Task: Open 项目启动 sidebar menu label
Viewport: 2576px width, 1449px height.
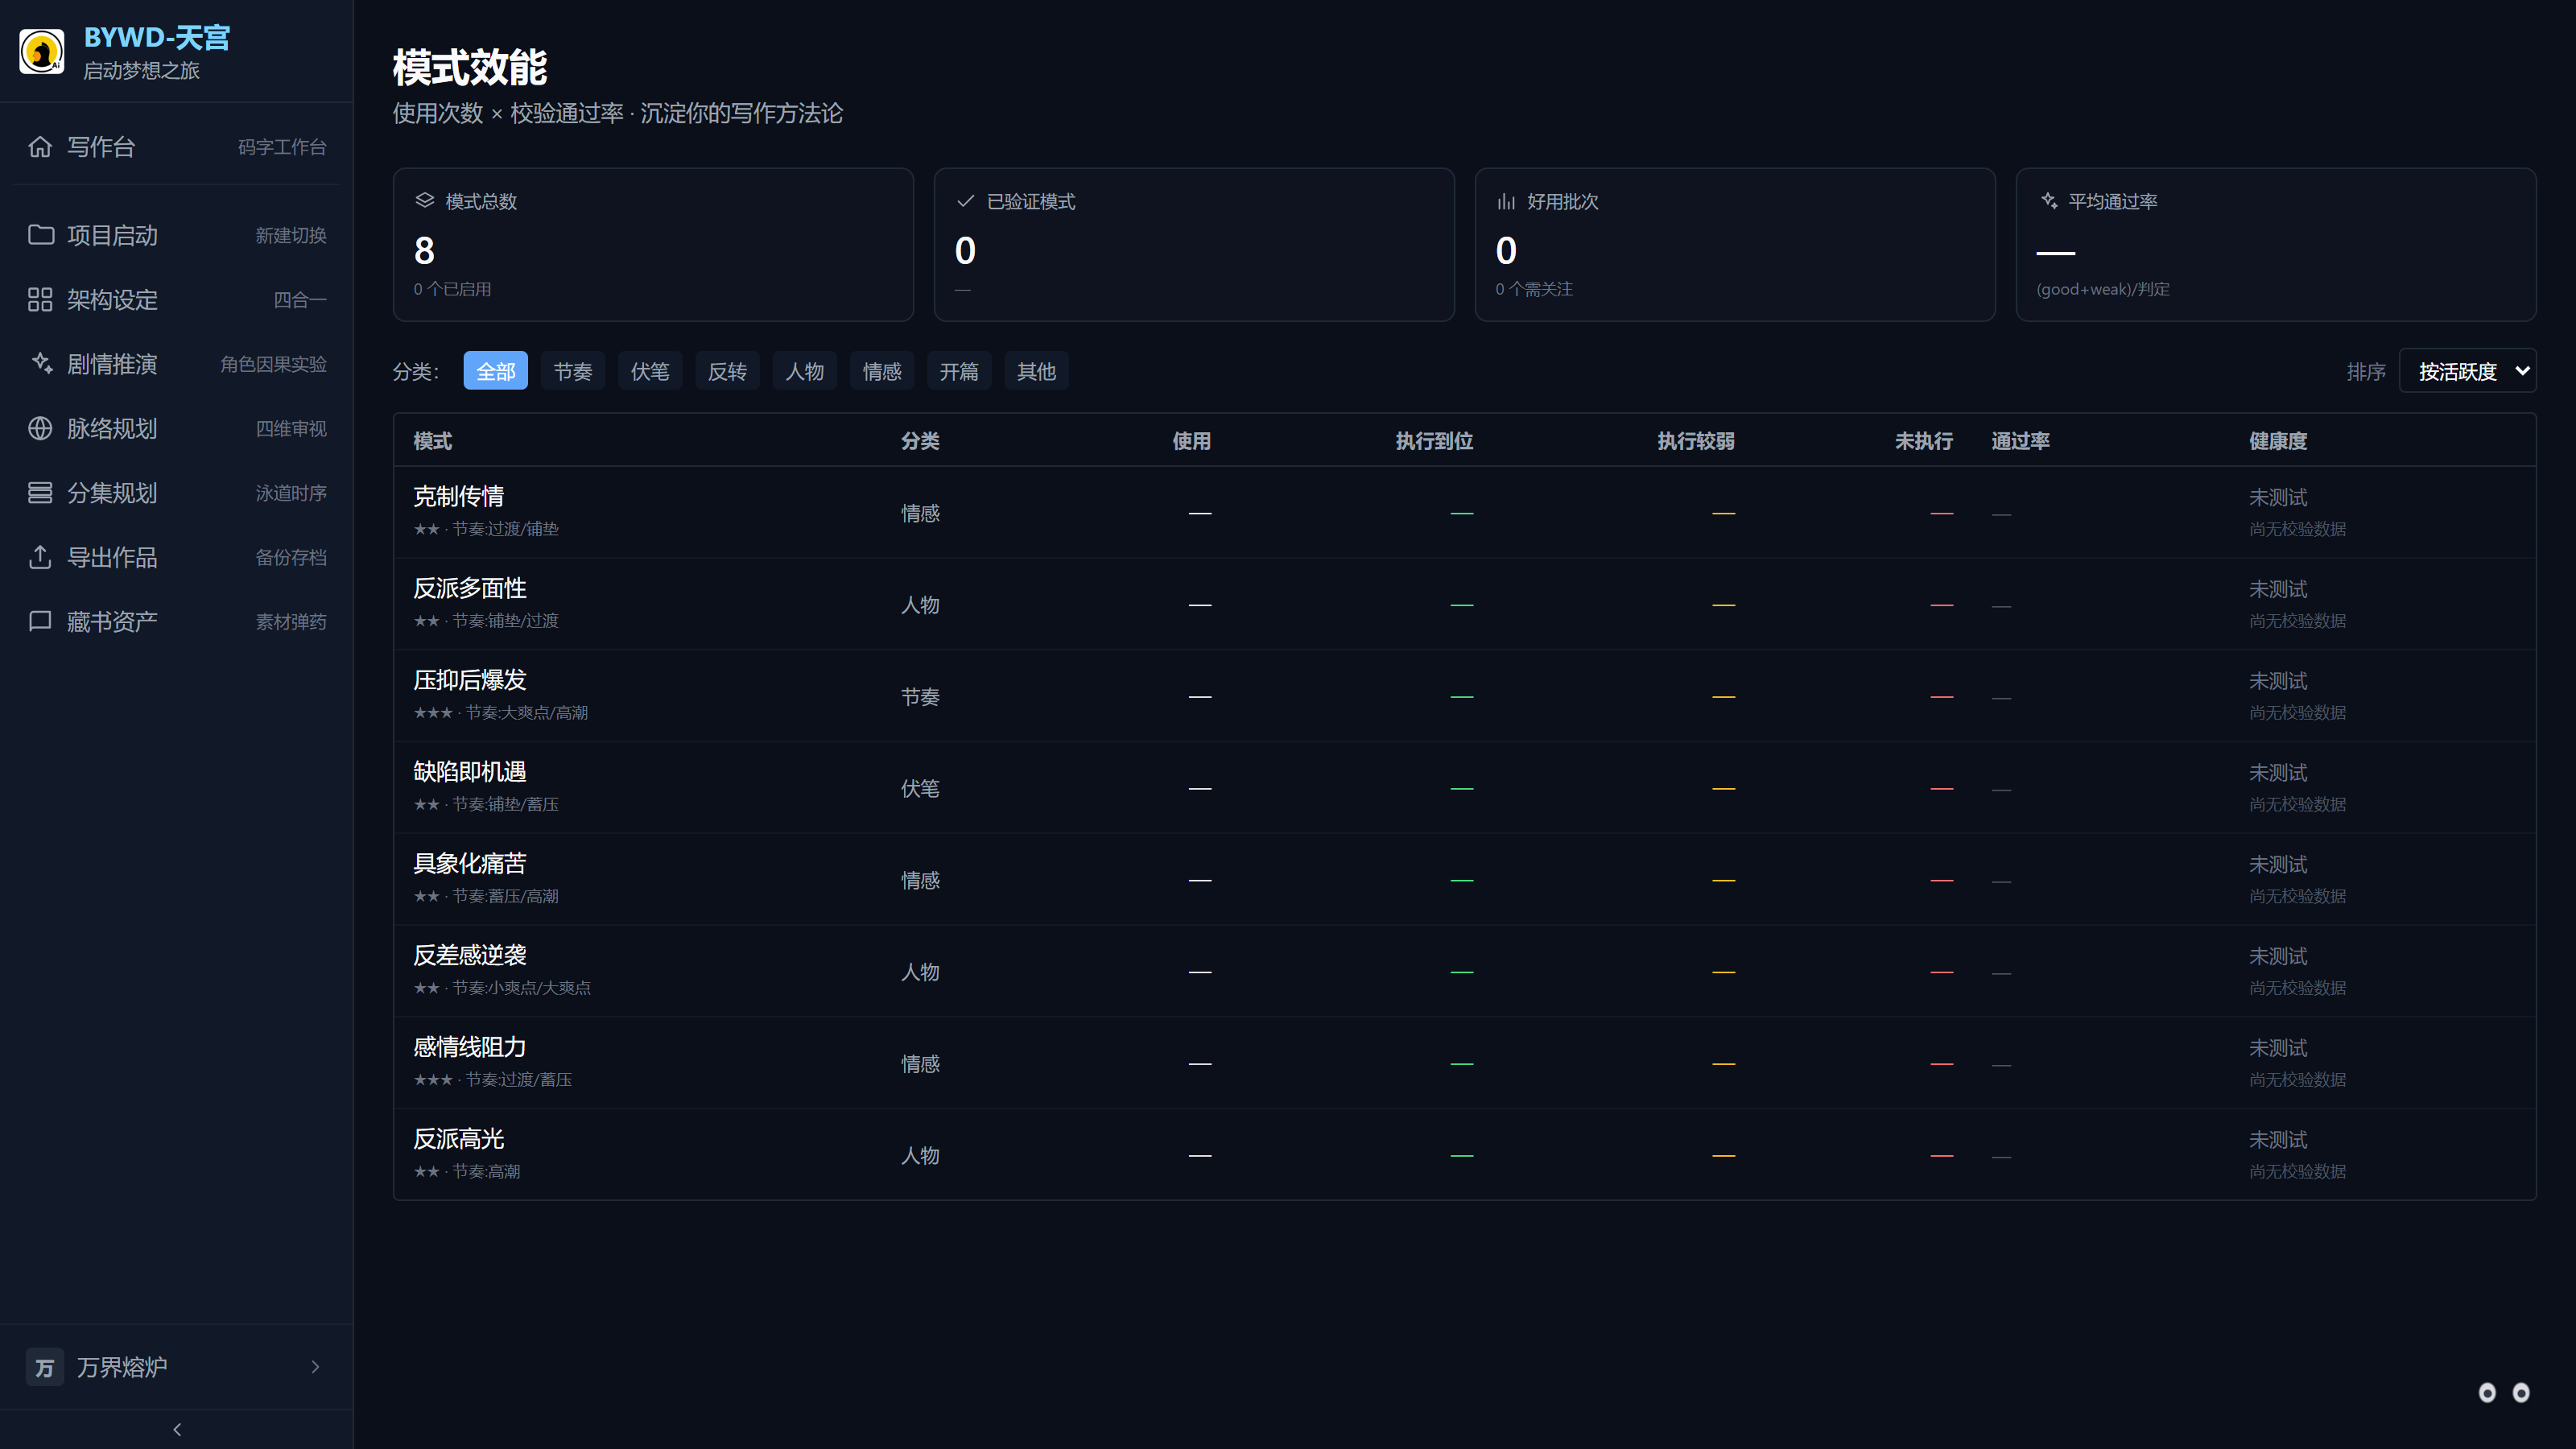Action: (113, 235)
